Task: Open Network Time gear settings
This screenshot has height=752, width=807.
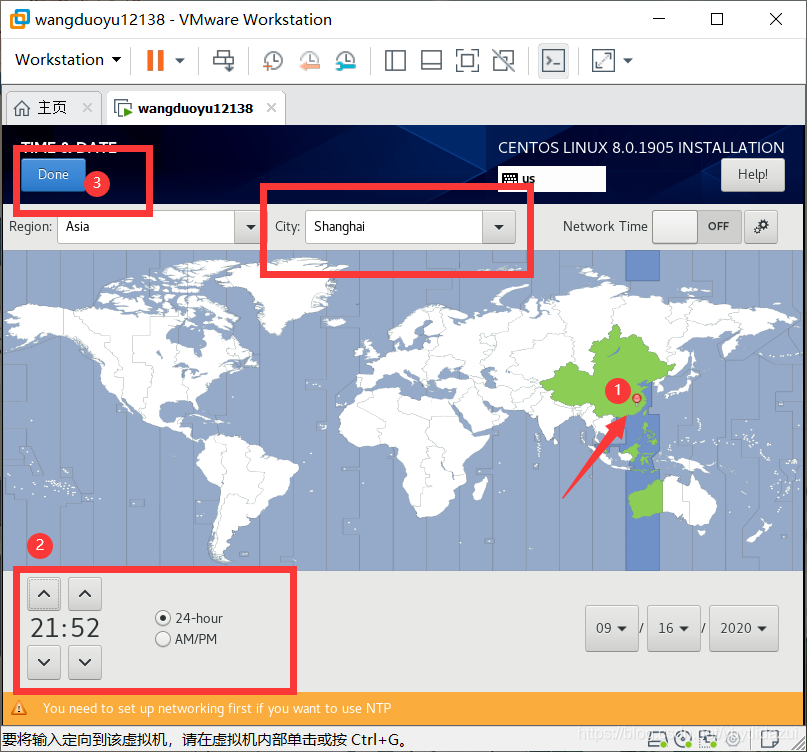Action: tap(761, 226)
